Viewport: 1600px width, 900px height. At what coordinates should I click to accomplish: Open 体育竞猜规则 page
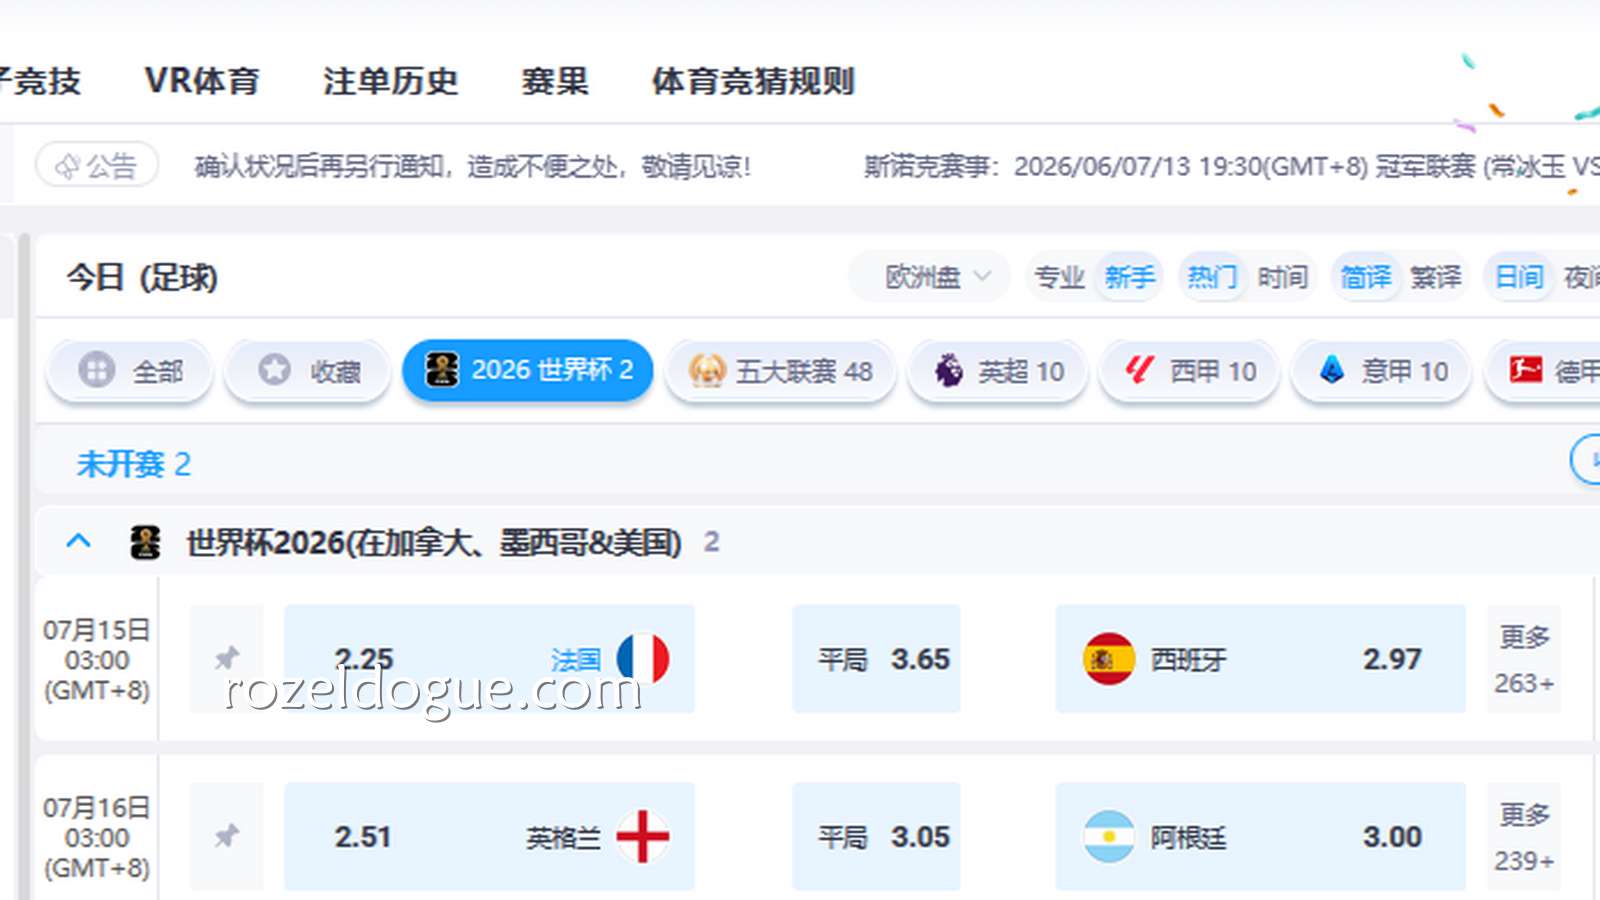753,81
